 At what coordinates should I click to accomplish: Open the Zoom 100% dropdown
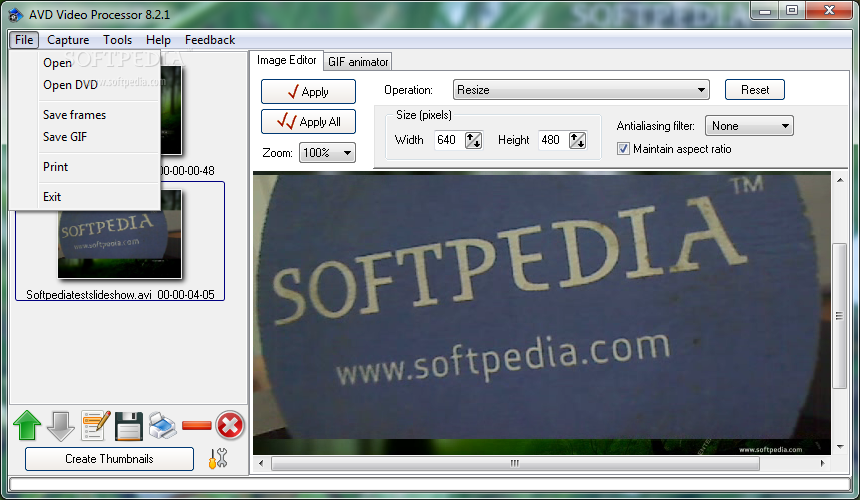pos(327,152)
